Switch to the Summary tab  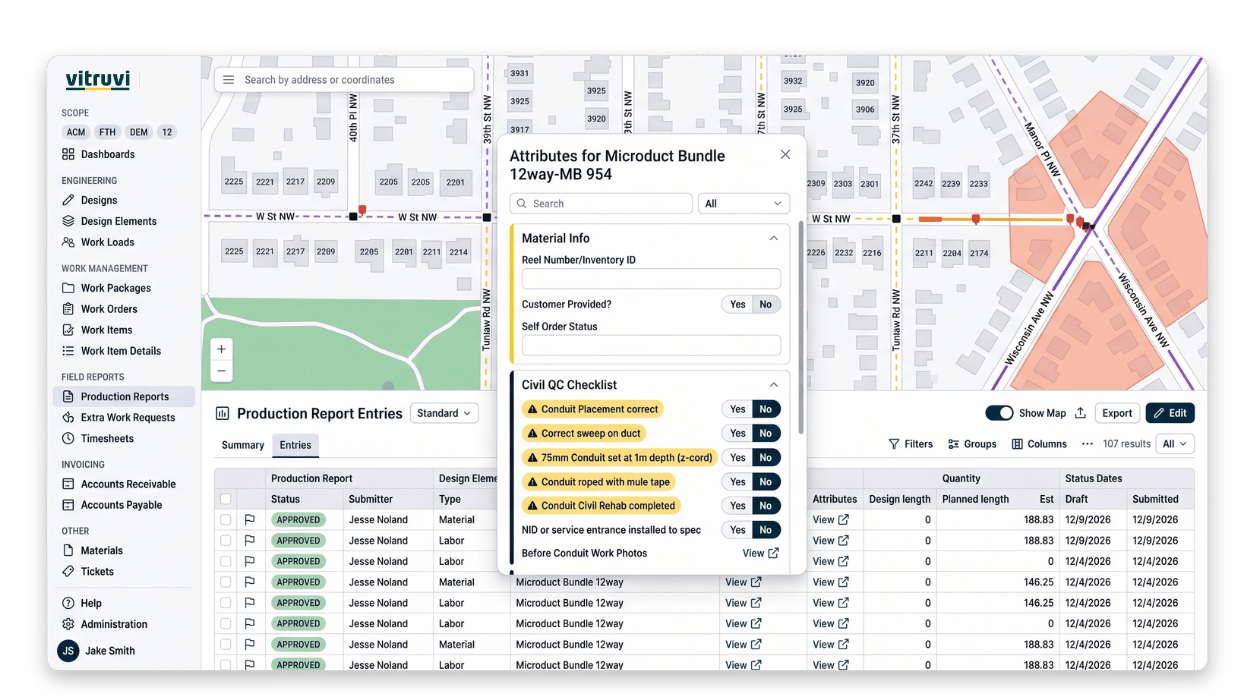pos(243,445)
